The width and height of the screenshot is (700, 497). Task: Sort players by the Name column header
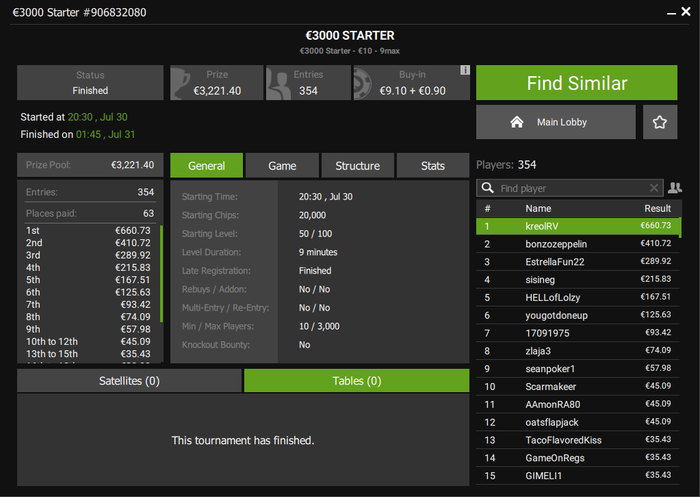538,209
